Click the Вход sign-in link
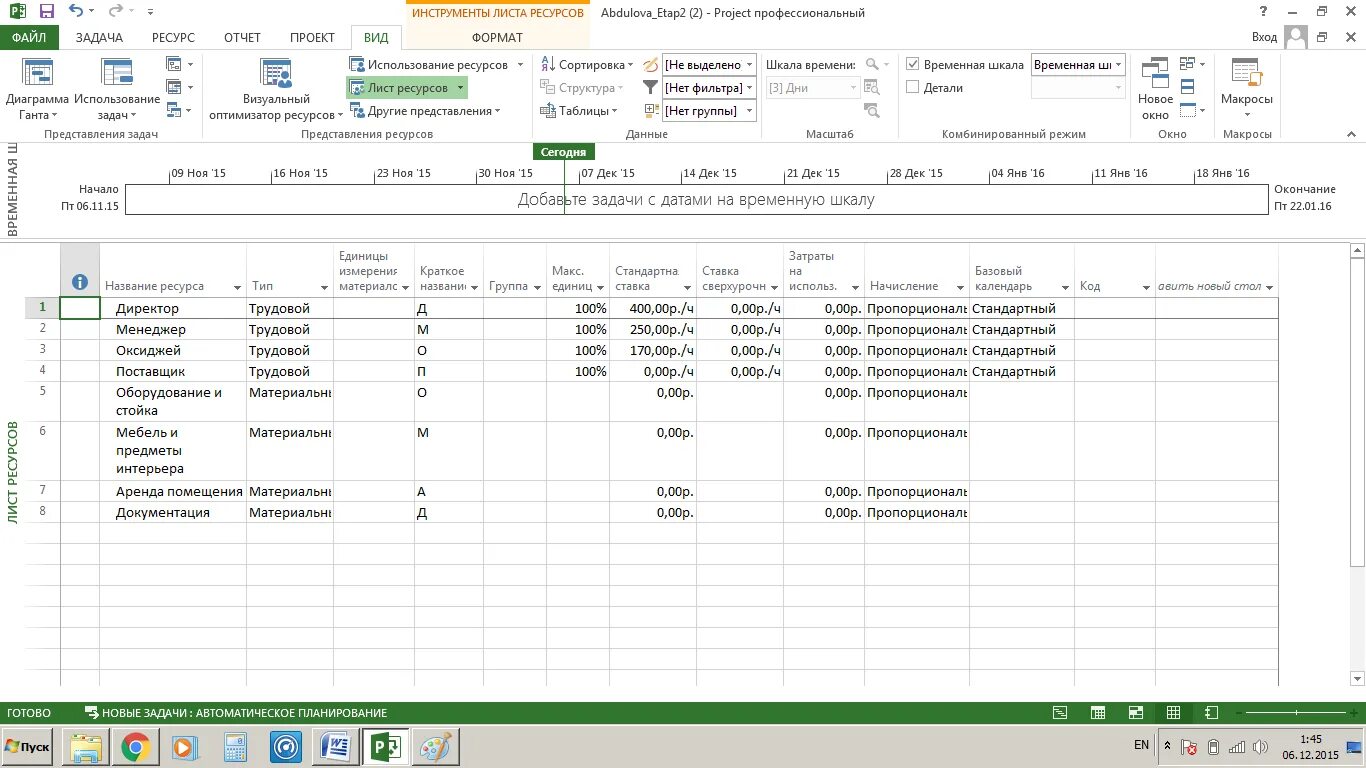The height and width of the screenshot is (768, 1366). coord(1264,38)
